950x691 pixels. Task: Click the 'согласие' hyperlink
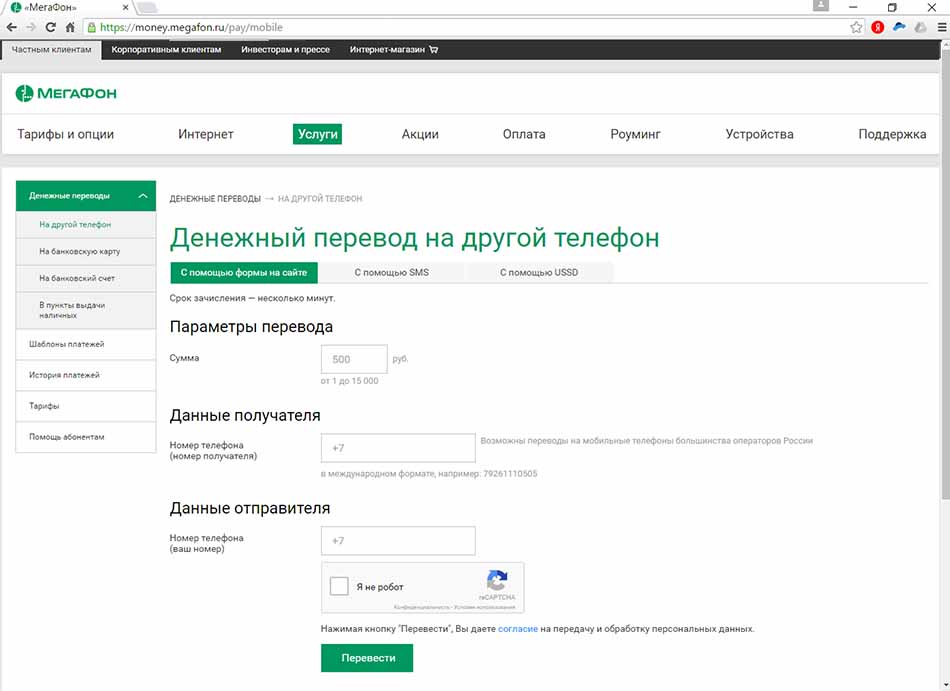click(x=518, y=629)
